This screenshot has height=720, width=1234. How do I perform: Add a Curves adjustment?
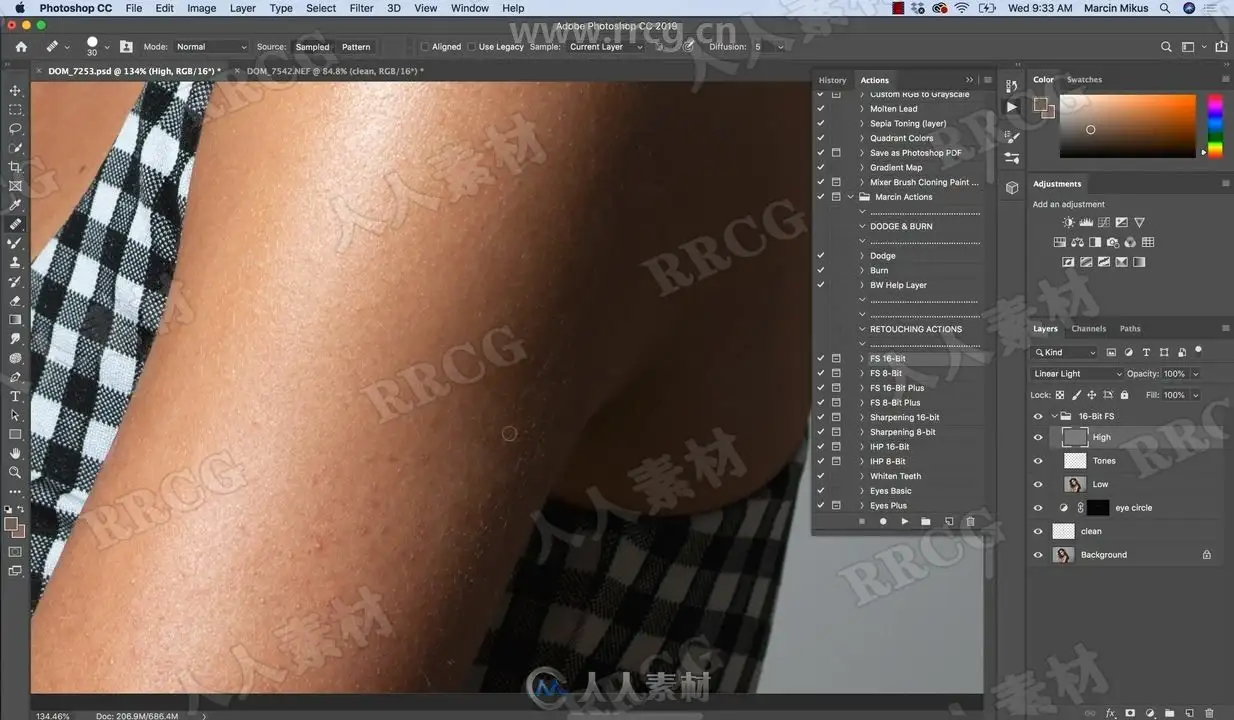tap(1104, 223)
